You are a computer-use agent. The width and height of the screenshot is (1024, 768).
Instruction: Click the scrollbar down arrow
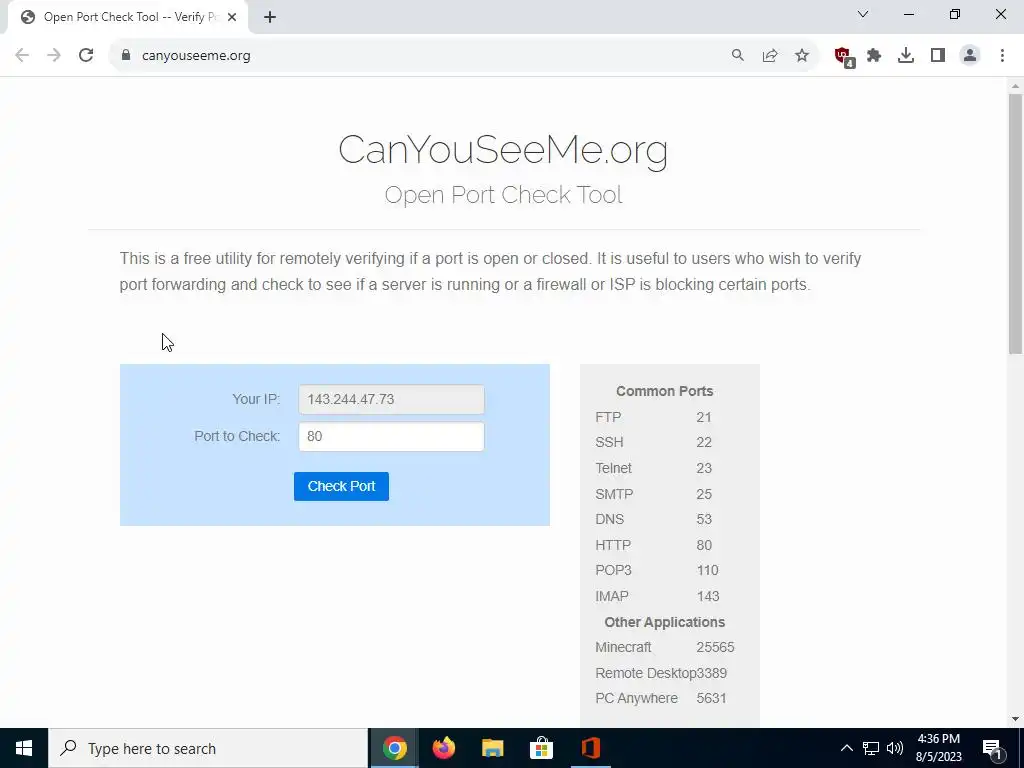point(1015,719)
